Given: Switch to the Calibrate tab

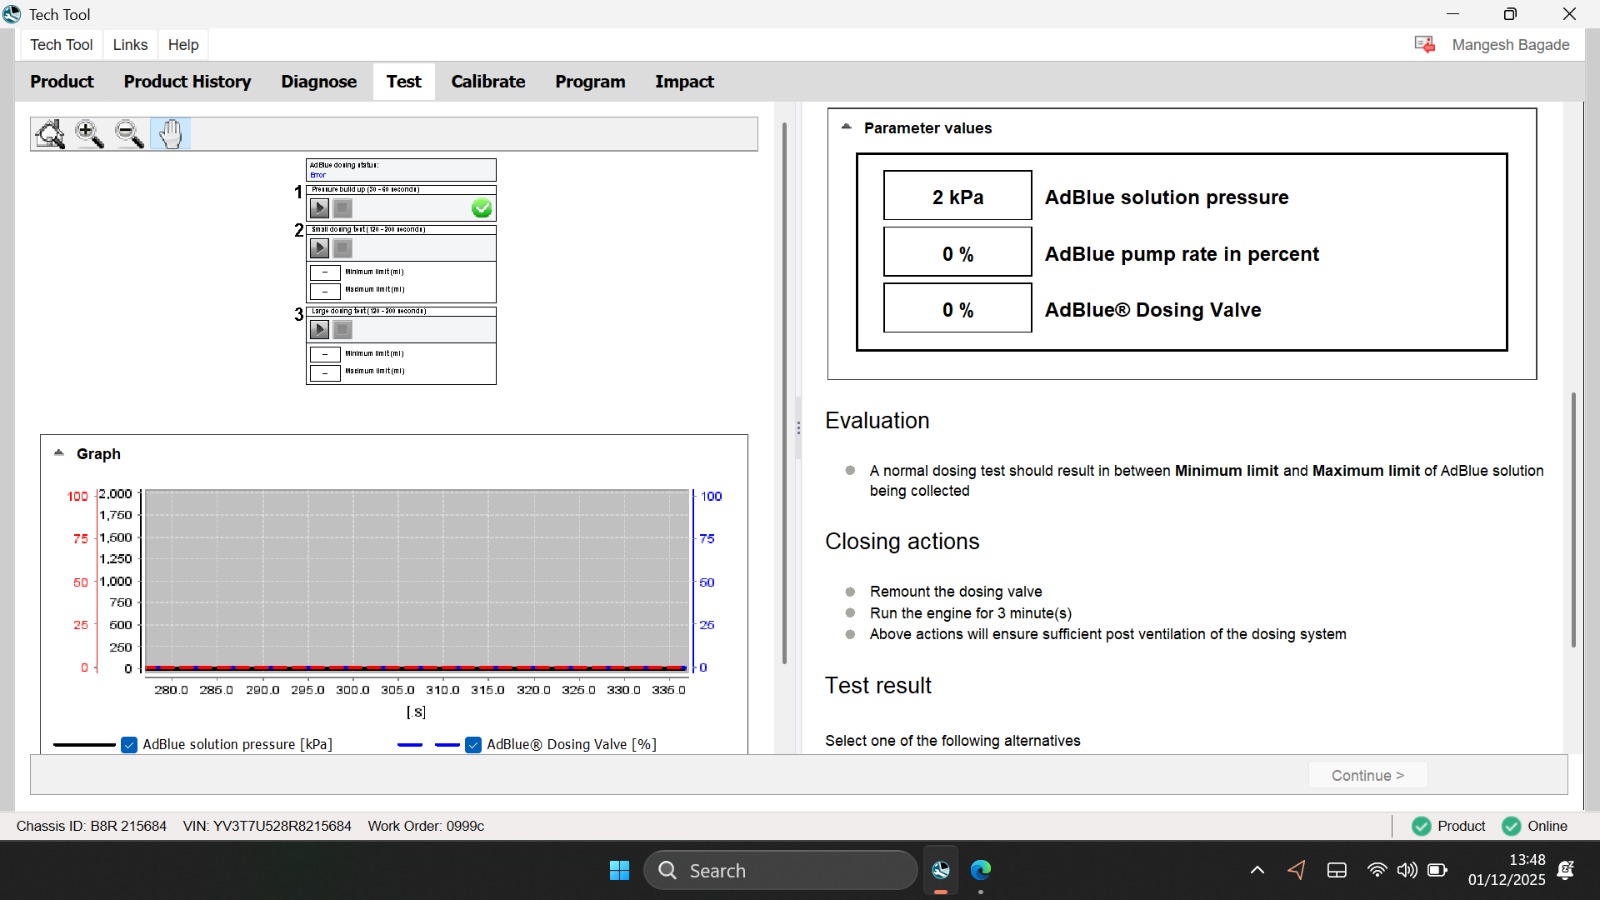Looking at the screenshot, I should pos(488,82).
